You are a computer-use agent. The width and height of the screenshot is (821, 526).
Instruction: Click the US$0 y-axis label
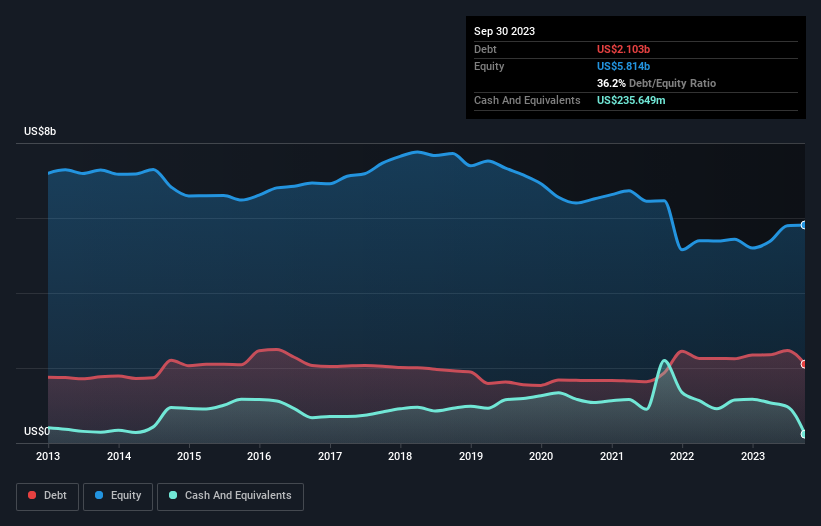coord(37,431)
